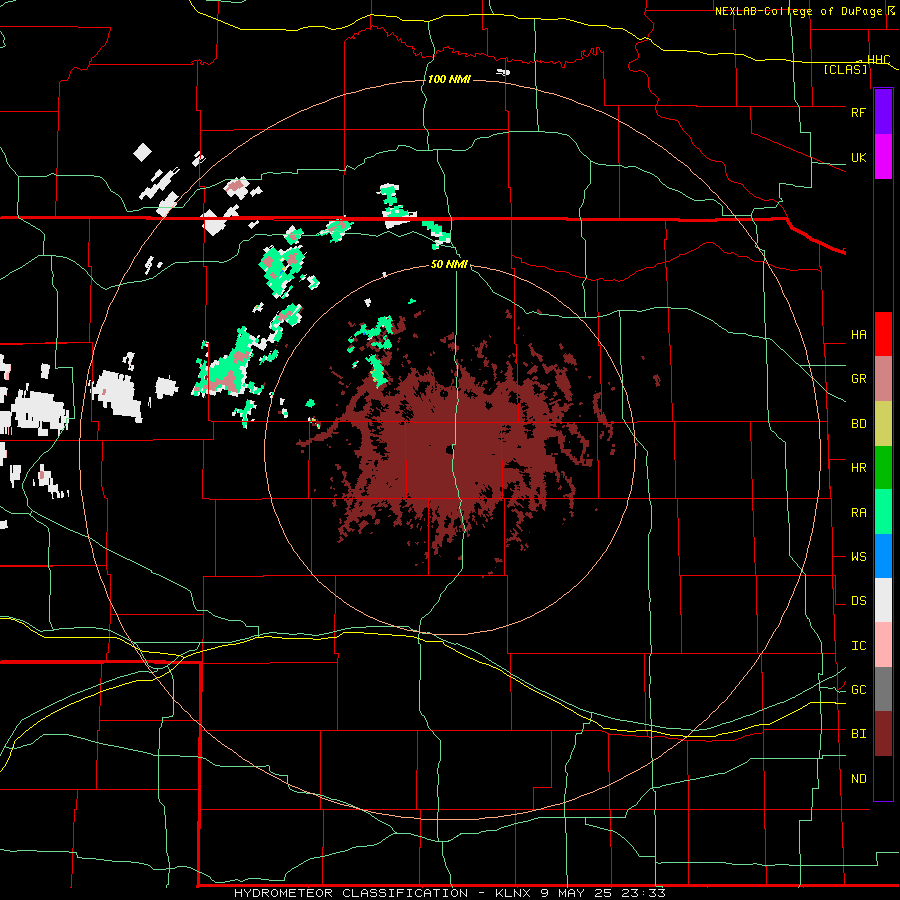
Task: Click the gray GC legend color swatch
Action: click(x=883, y=689)
